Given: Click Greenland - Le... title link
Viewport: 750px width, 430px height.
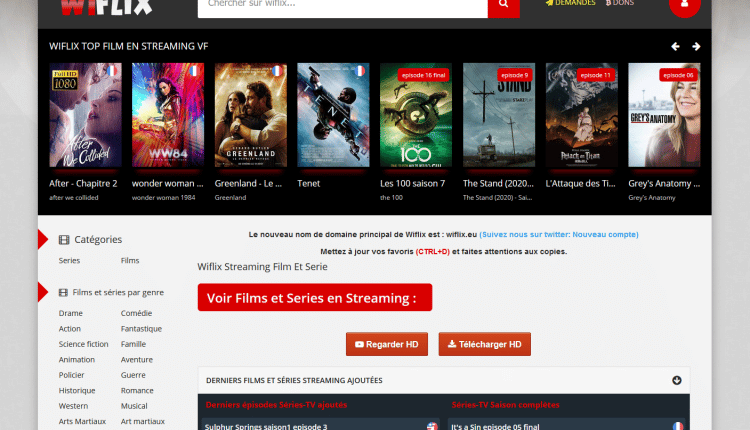Looking at the screenshot, I should click(x=248, y=184).
